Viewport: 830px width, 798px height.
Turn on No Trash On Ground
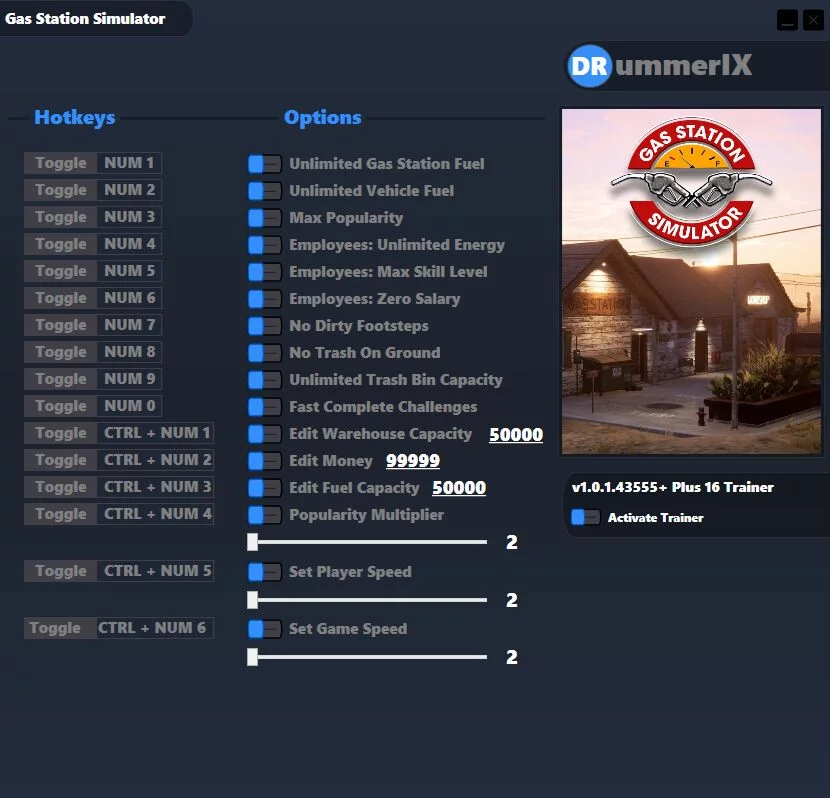pyautogui.click(x=265, y=352)
